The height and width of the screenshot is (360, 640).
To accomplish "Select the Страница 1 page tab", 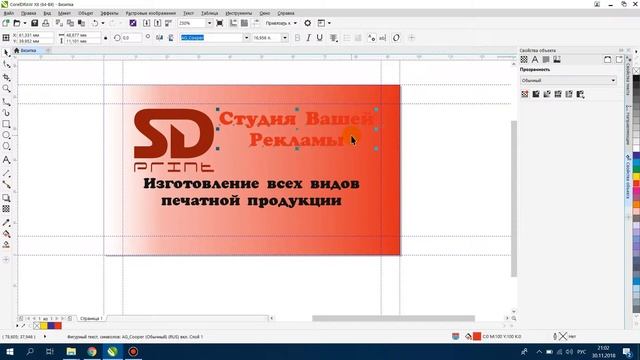I will coord(91,318).
